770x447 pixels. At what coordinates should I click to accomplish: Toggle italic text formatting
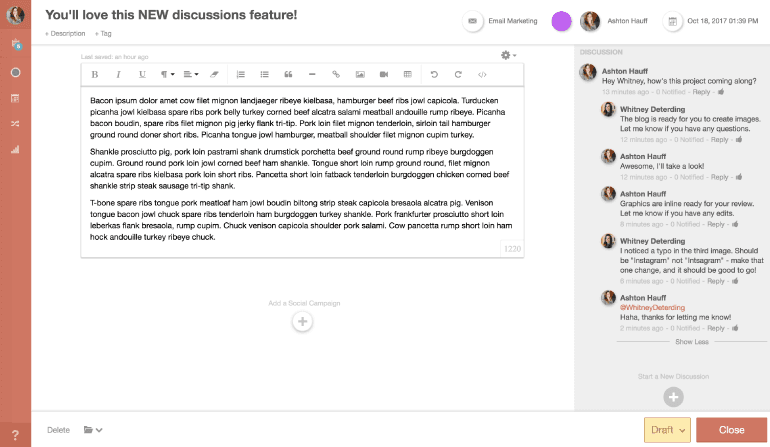[x=119, y=74]
